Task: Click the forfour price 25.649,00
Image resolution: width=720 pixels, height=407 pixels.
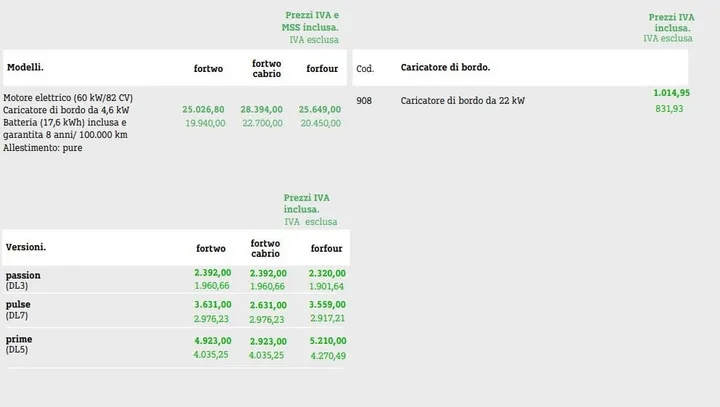Action: point(319,110)
